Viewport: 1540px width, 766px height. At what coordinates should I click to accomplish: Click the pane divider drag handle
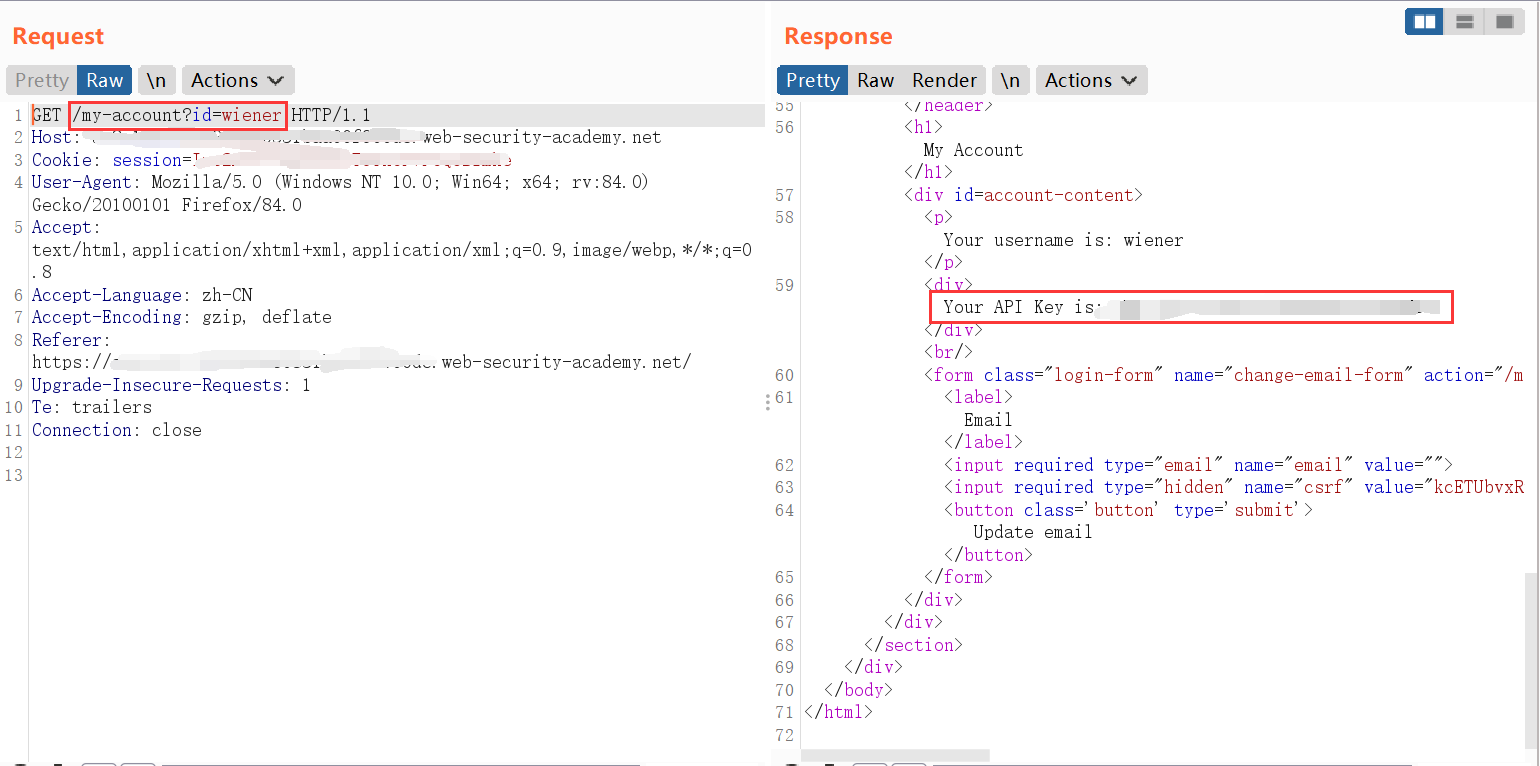coord(768,402)
